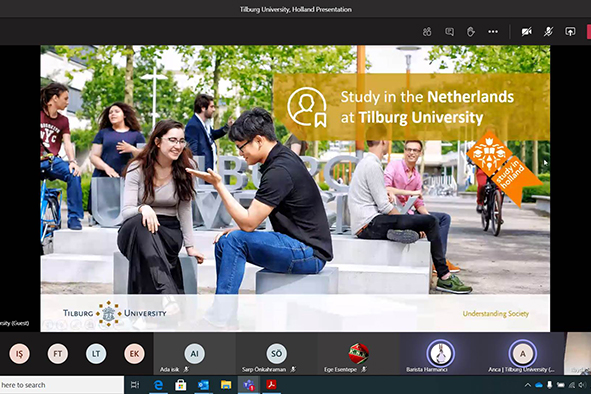The width and height of the screenshot is (591, 394).
Task: Open Task View on the taskbar
Action: 135,385
